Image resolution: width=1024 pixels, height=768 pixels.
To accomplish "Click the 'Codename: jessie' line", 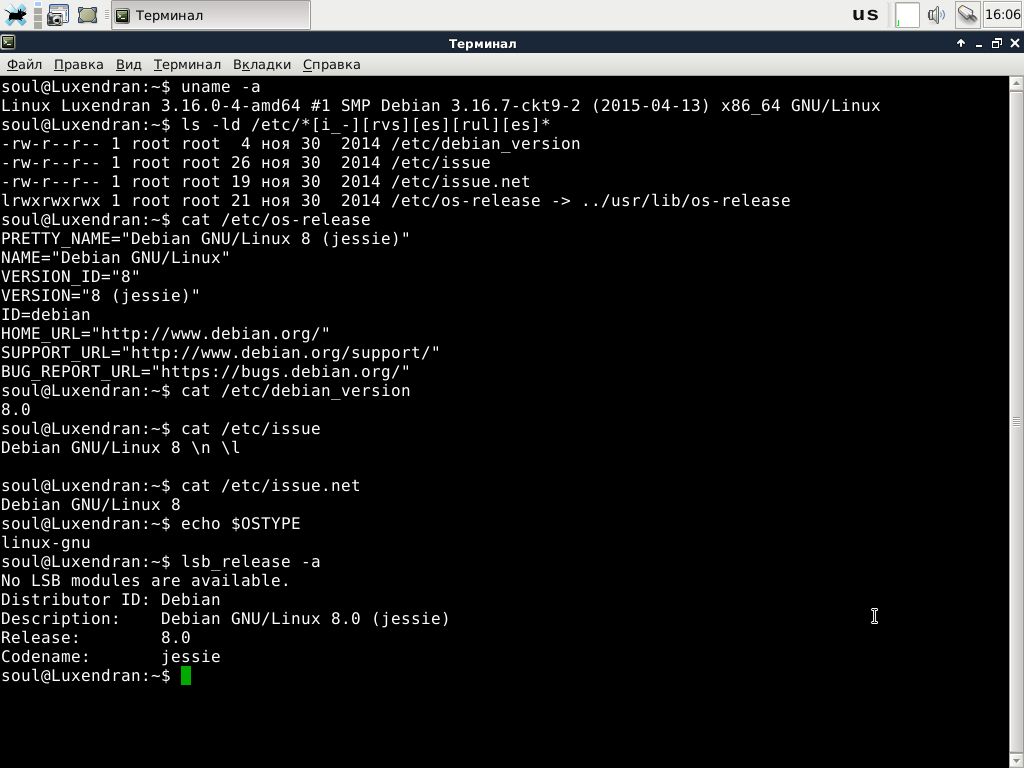I will [110, 656].
